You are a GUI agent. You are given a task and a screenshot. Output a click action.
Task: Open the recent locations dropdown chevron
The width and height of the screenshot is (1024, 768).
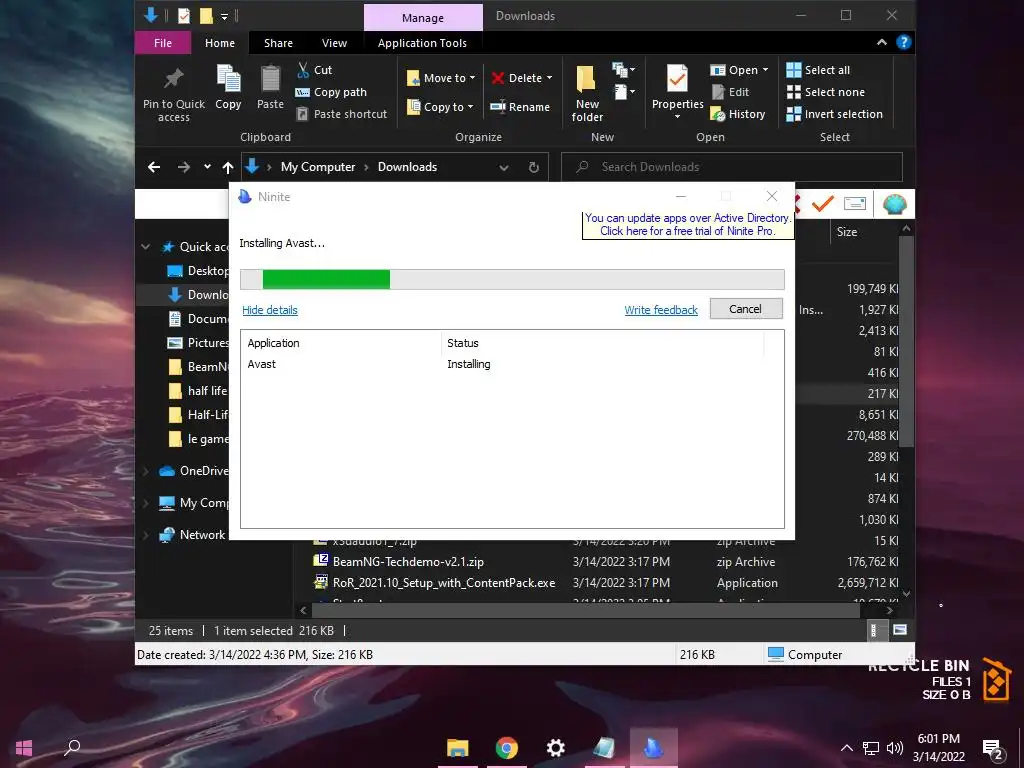point(207,167)
